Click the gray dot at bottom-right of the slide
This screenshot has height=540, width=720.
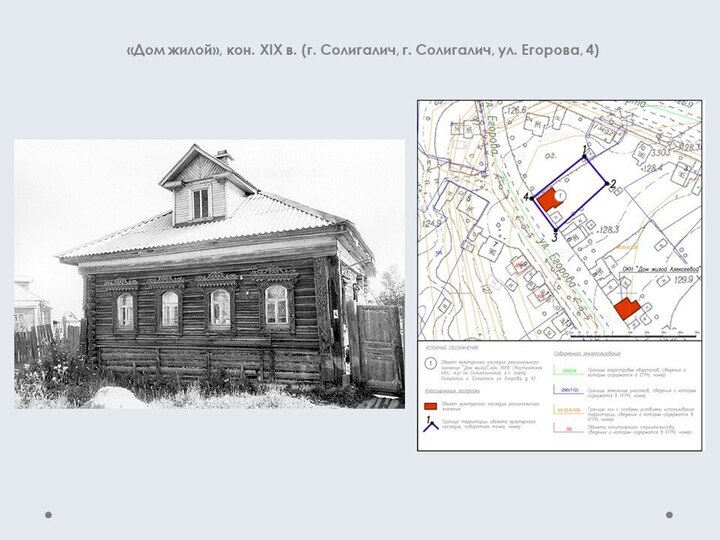coord(669,515)
